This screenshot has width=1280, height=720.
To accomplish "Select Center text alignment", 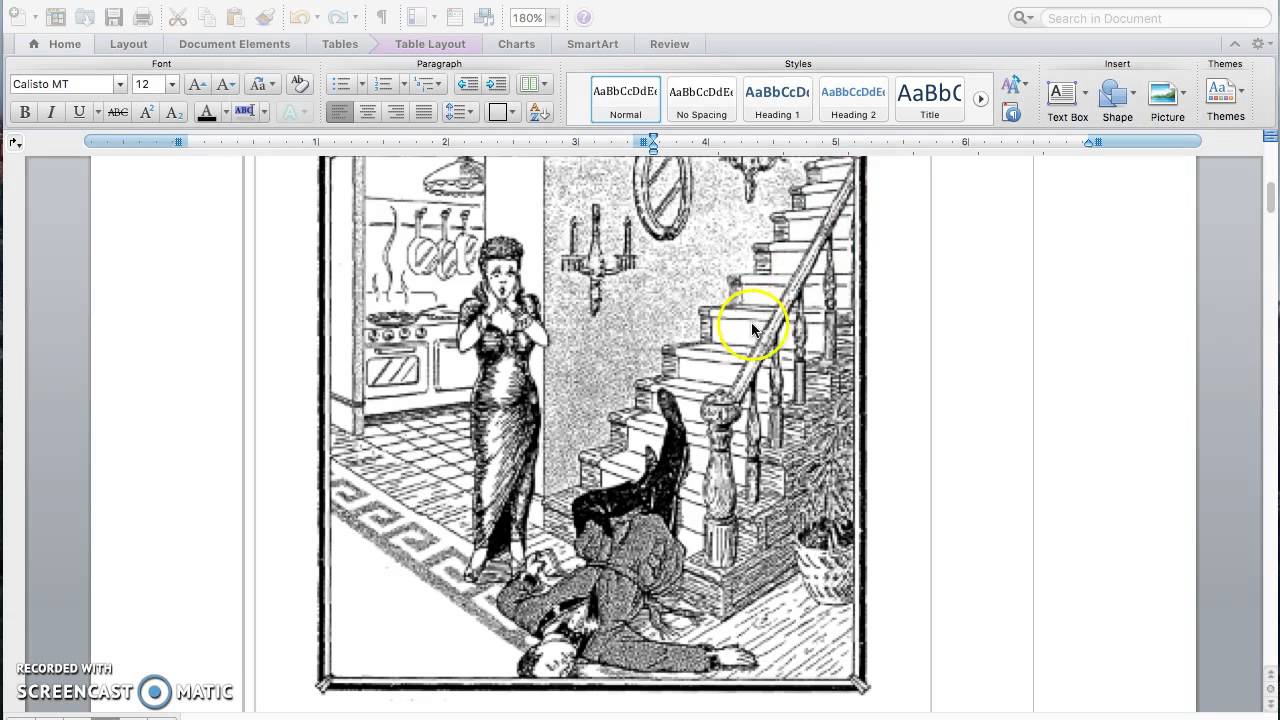I will click(x=368, y=112).
